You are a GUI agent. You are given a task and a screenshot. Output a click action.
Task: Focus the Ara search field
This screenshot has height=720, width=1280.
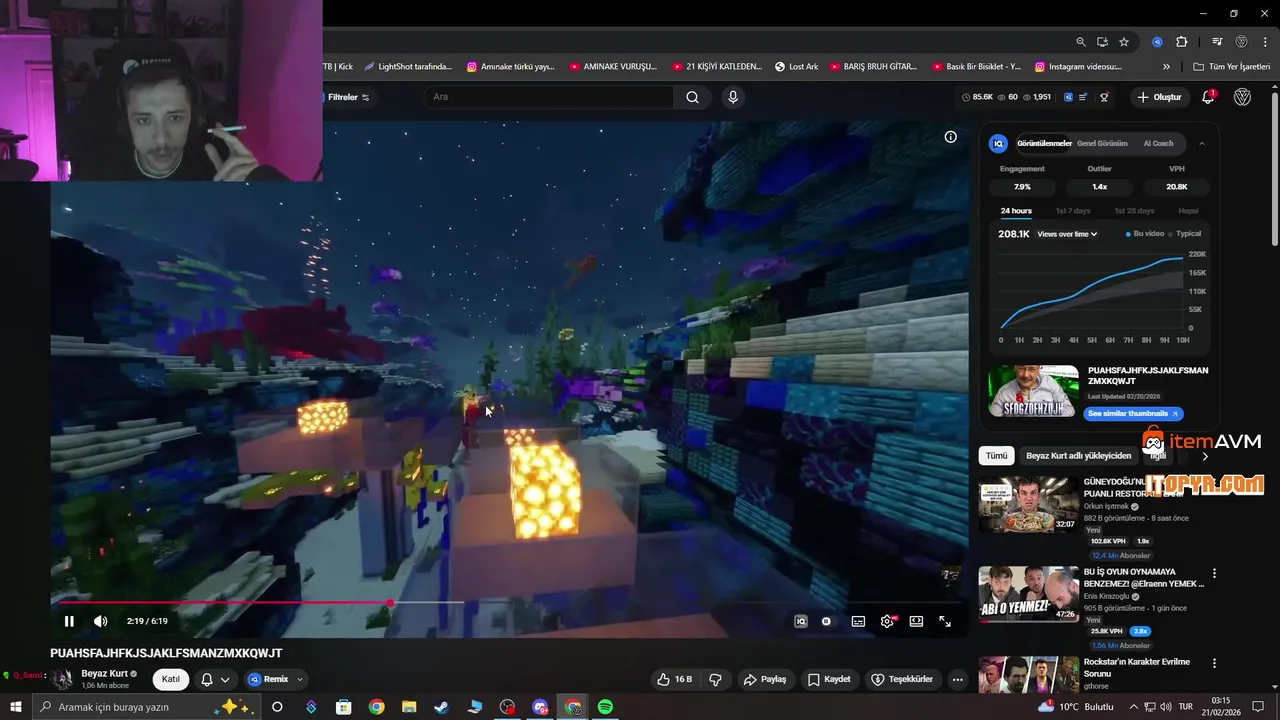tap(548, 97)
